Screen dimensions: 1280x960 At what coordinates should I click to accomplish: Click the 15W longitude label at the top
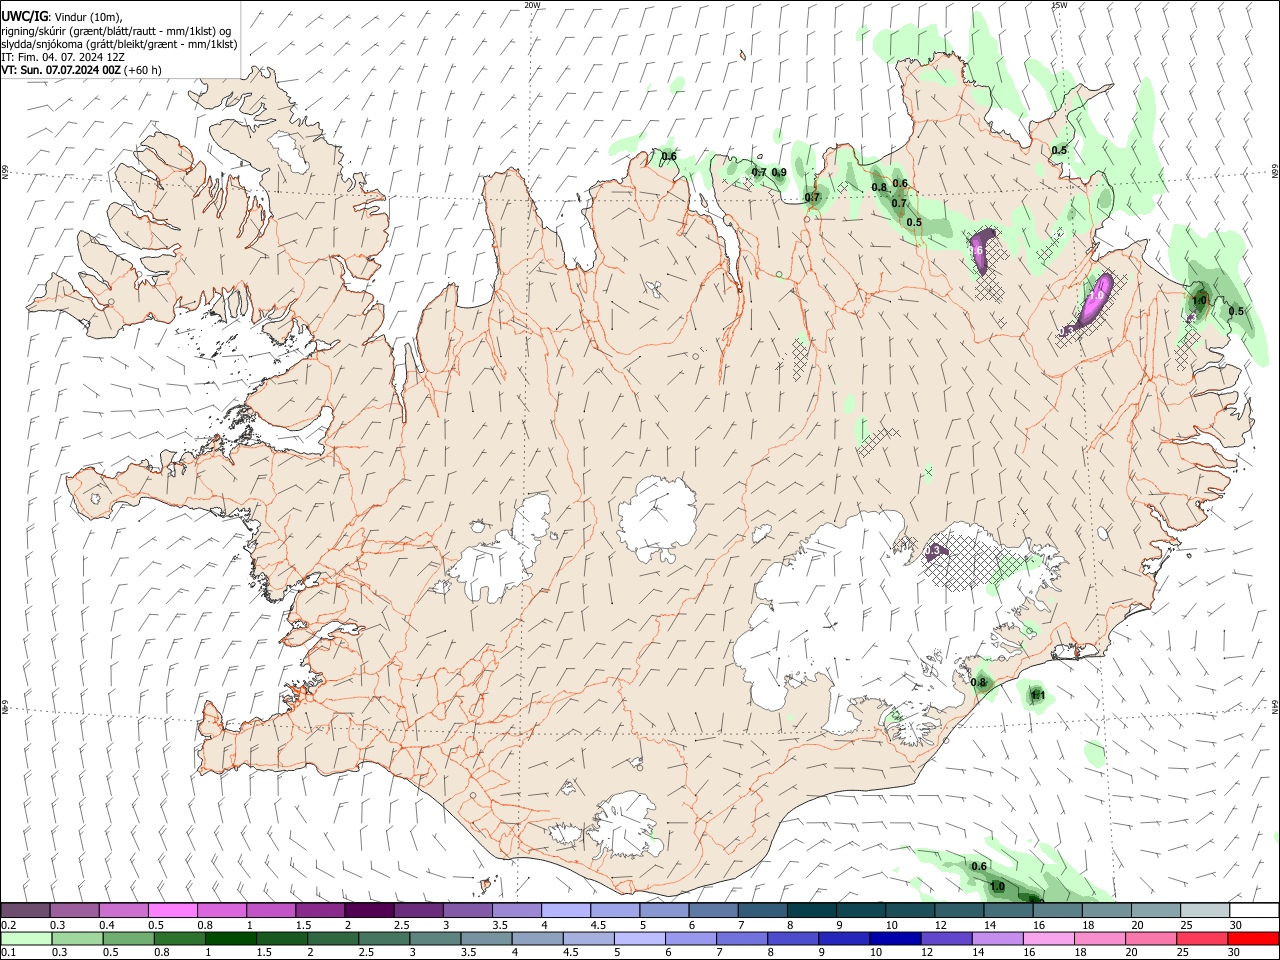pos(1059,5)
